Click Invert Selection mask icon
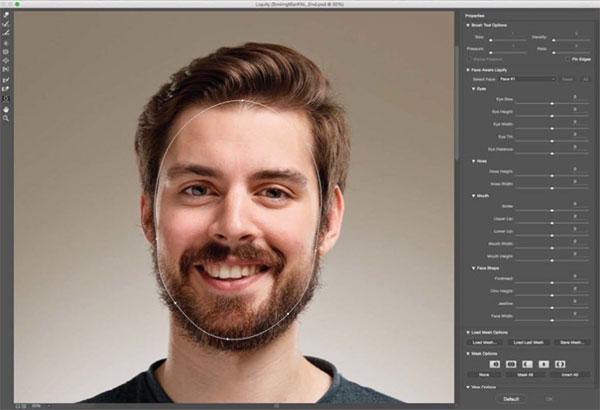The width and height of the screenshot is (600, 410). tap(560, 364)
